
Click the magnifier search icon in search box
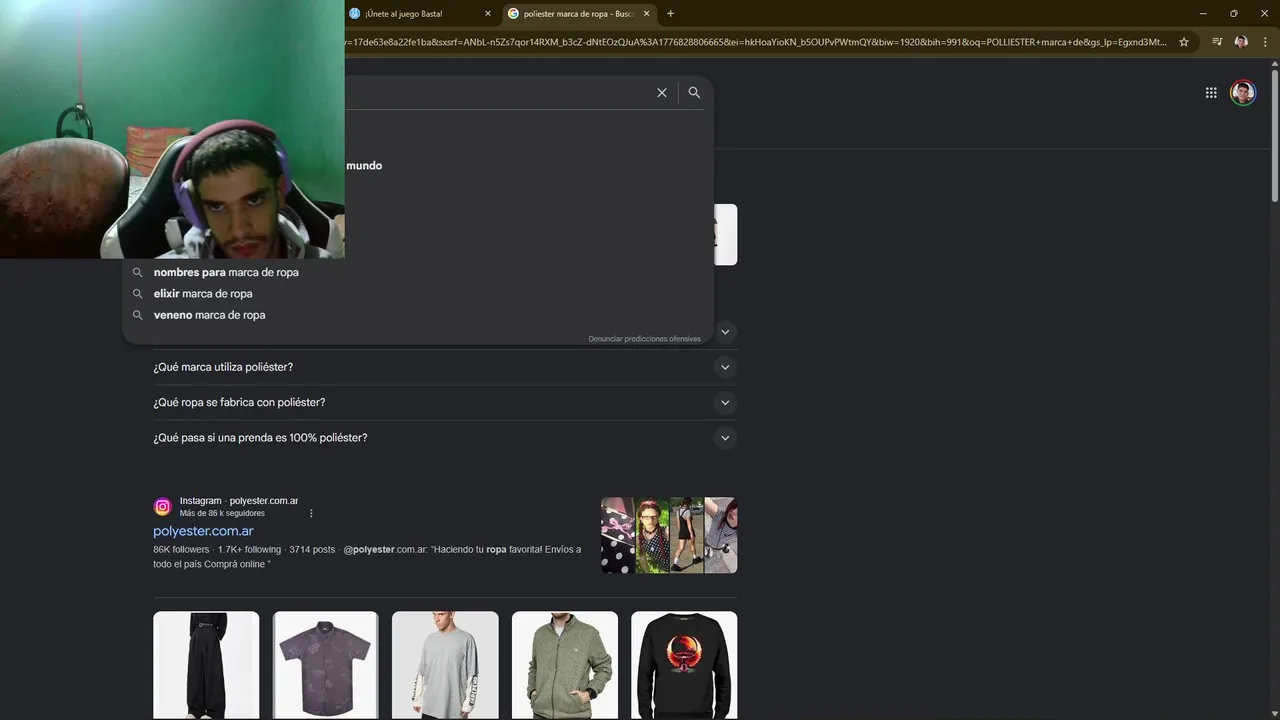(x=694, y=92)
